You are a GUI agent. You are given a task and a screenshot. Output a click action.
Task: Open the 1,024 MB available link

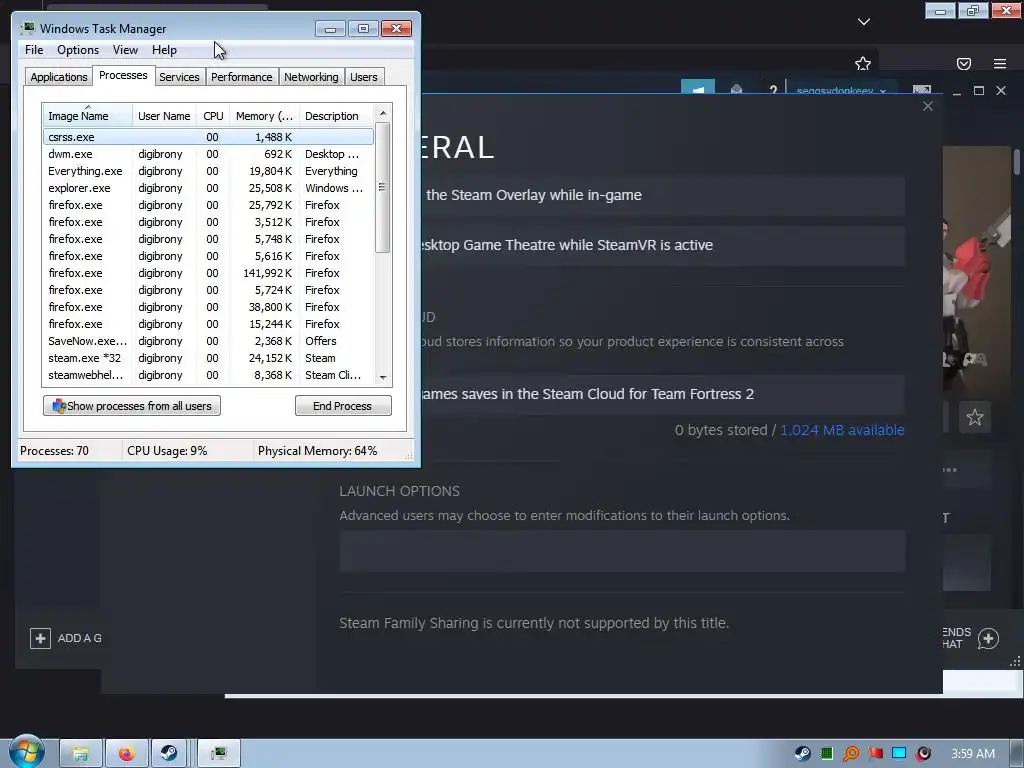pyautogui.click(x=842, y=430)
